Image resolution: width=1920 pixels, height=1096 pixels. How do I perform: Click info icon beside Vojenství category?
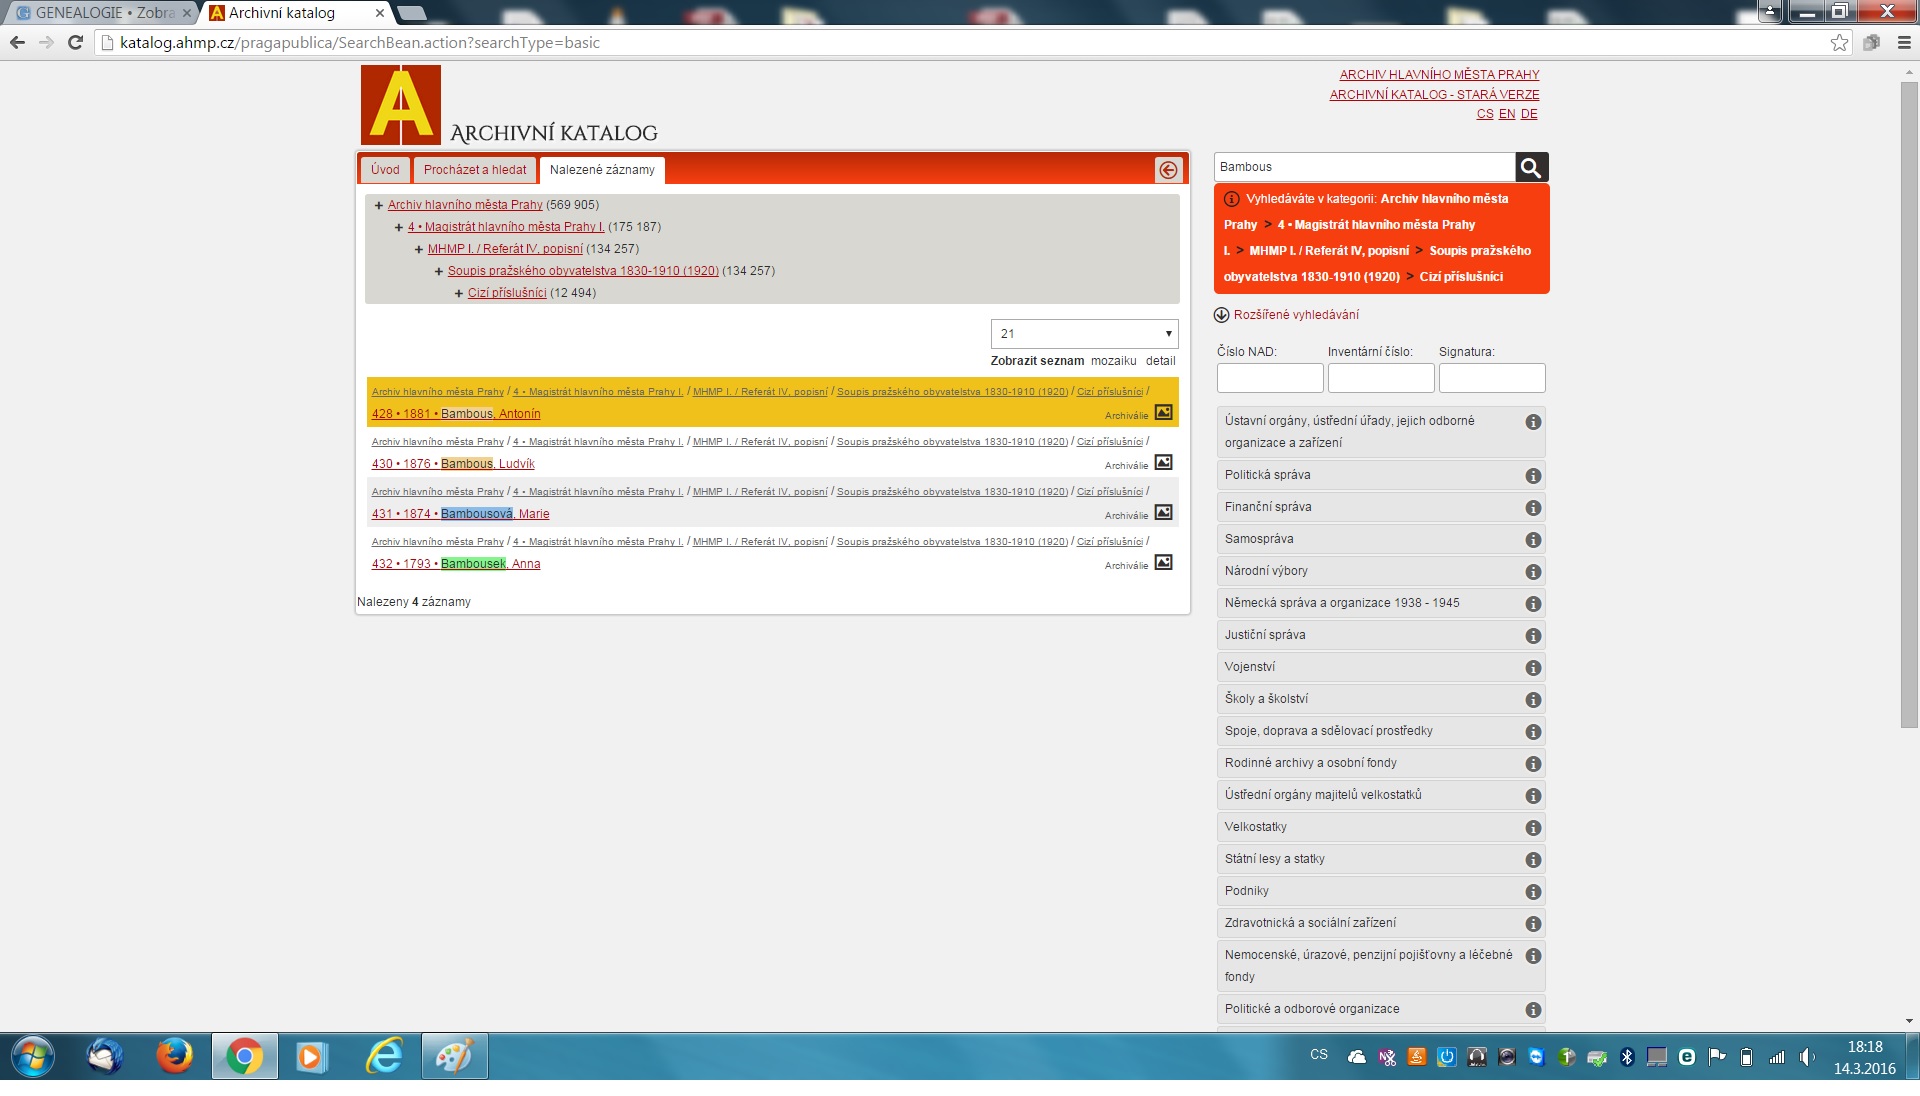[1532, 668]
